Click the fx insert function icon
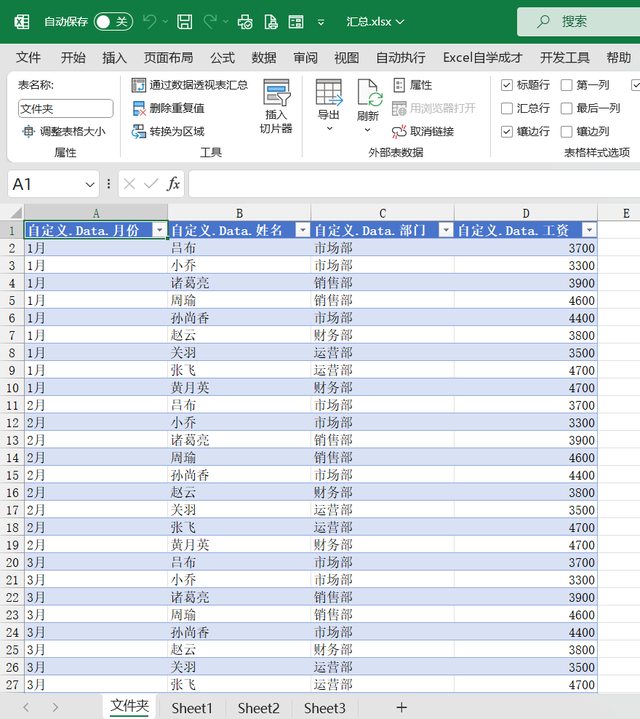The width and height of the screenshot is (640, 719). 173,184
